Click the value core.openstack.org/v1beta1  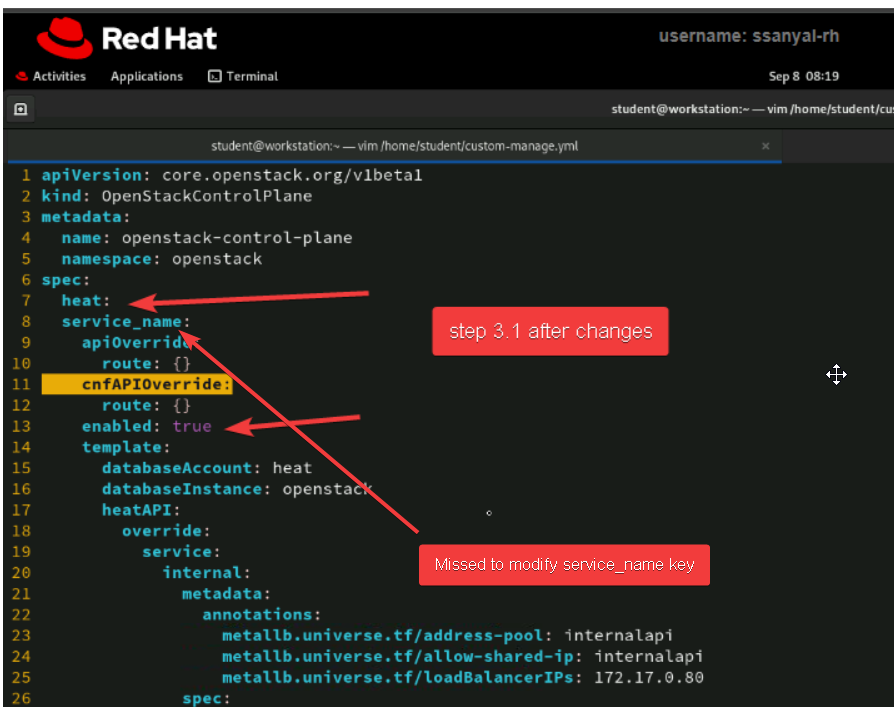pos(292,175)
